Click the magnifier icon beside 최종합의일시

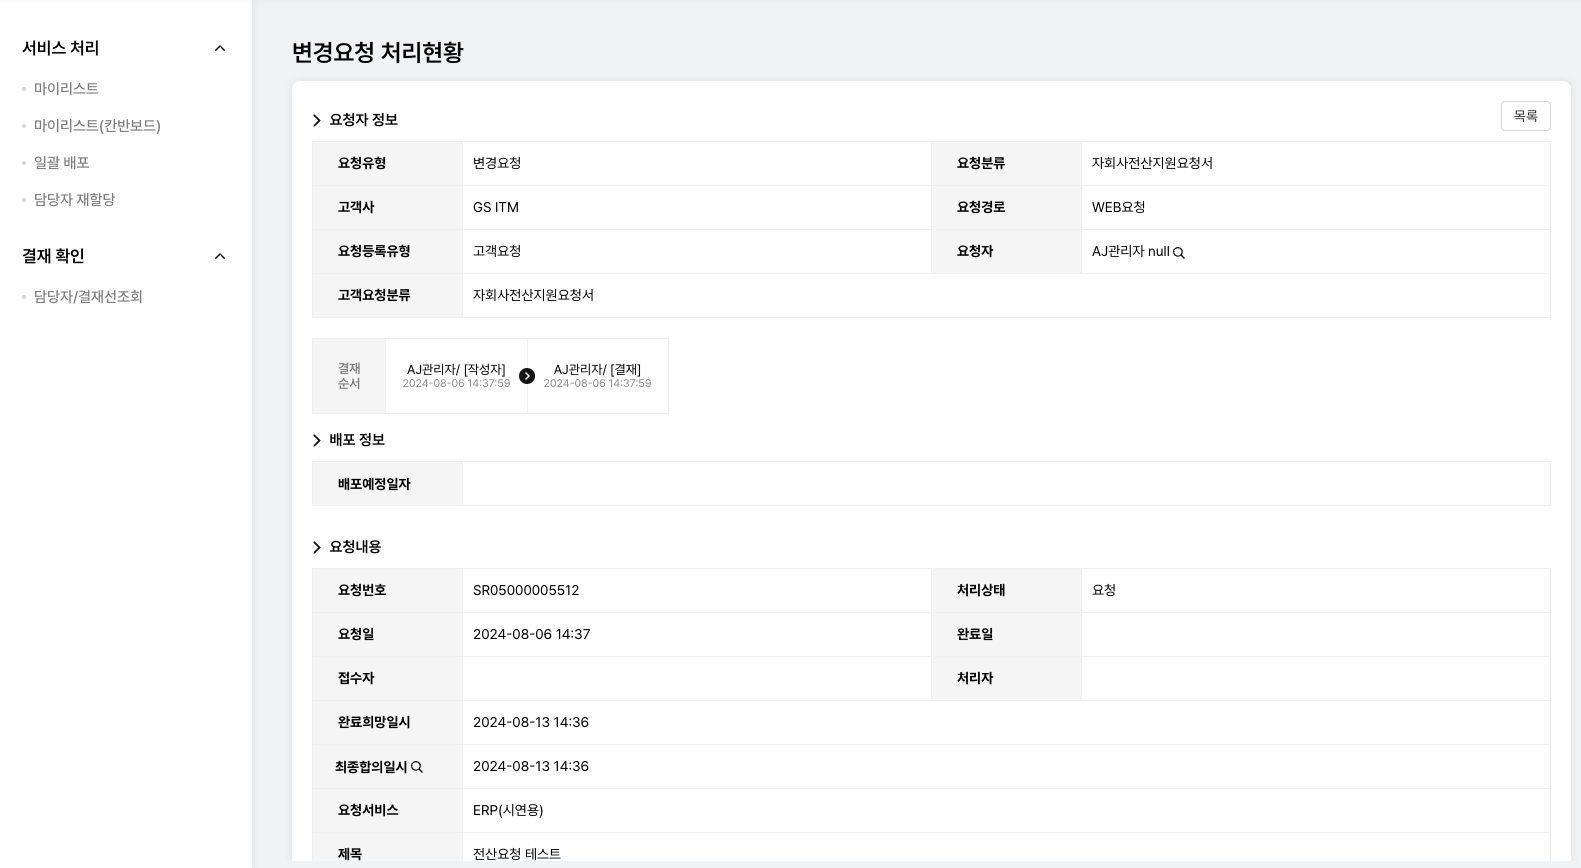417,767
